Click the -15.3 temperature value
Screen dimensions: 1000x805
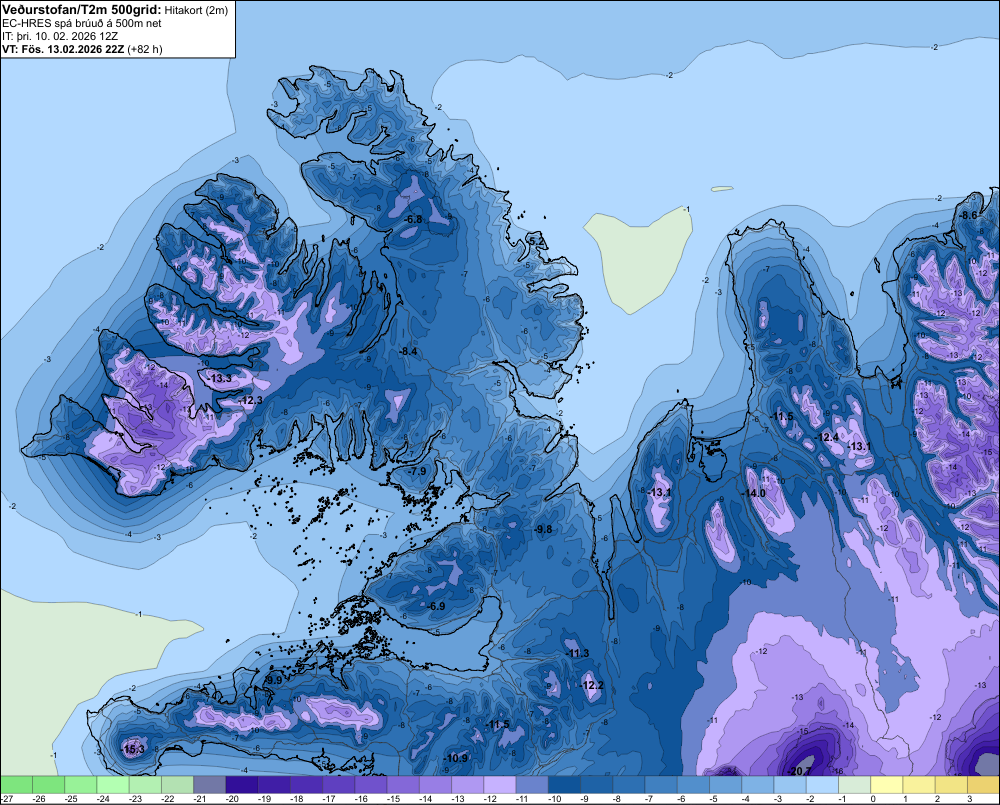click(x=133, y=749)
